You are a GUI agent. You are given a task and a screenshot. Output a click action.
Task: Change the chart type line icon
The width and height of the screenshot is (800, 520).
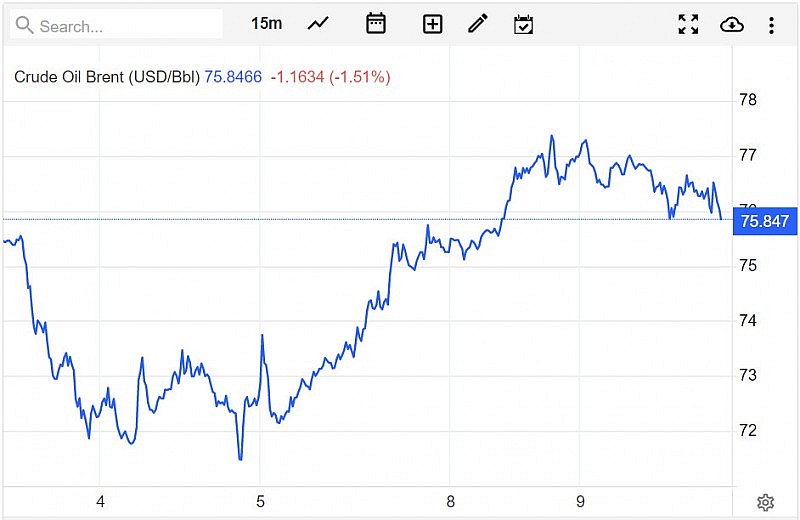point(319,24)
